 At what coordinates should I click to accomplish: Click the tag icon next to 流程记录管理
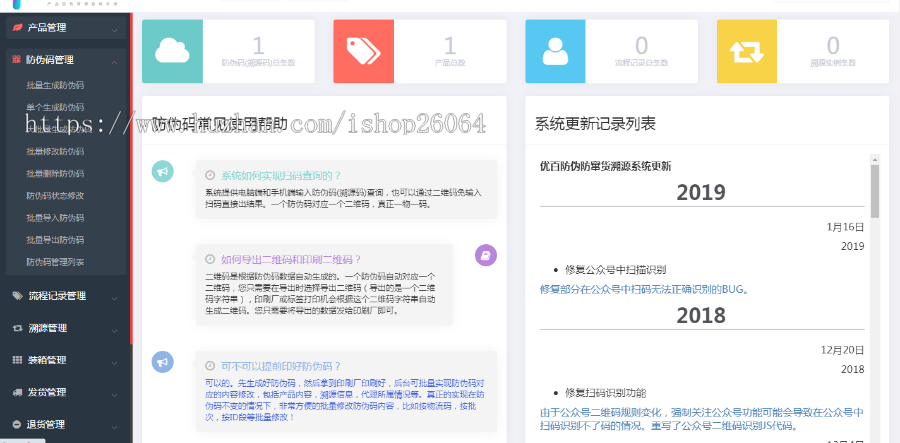click(17, 296)
